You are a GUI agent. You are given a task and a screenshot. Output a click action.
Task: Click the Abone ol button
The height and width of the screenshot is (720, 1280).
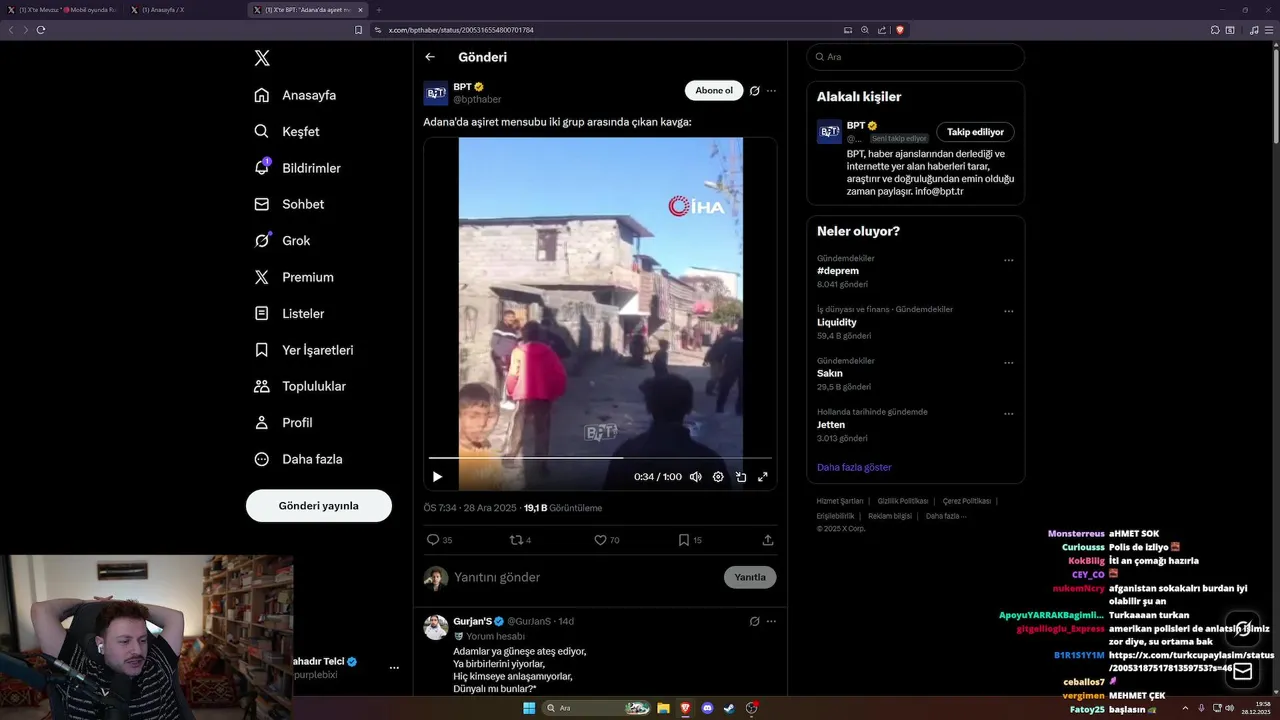(x=714, y=91)
